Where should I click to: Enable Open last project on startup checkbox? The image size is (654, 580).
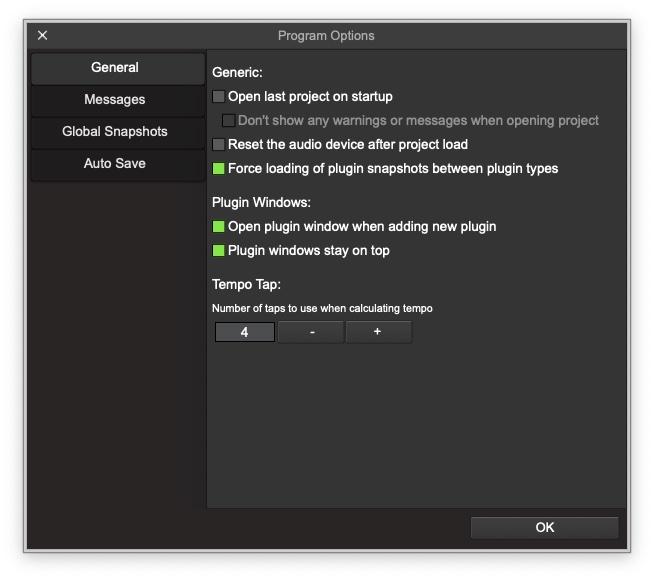(219, 97)
